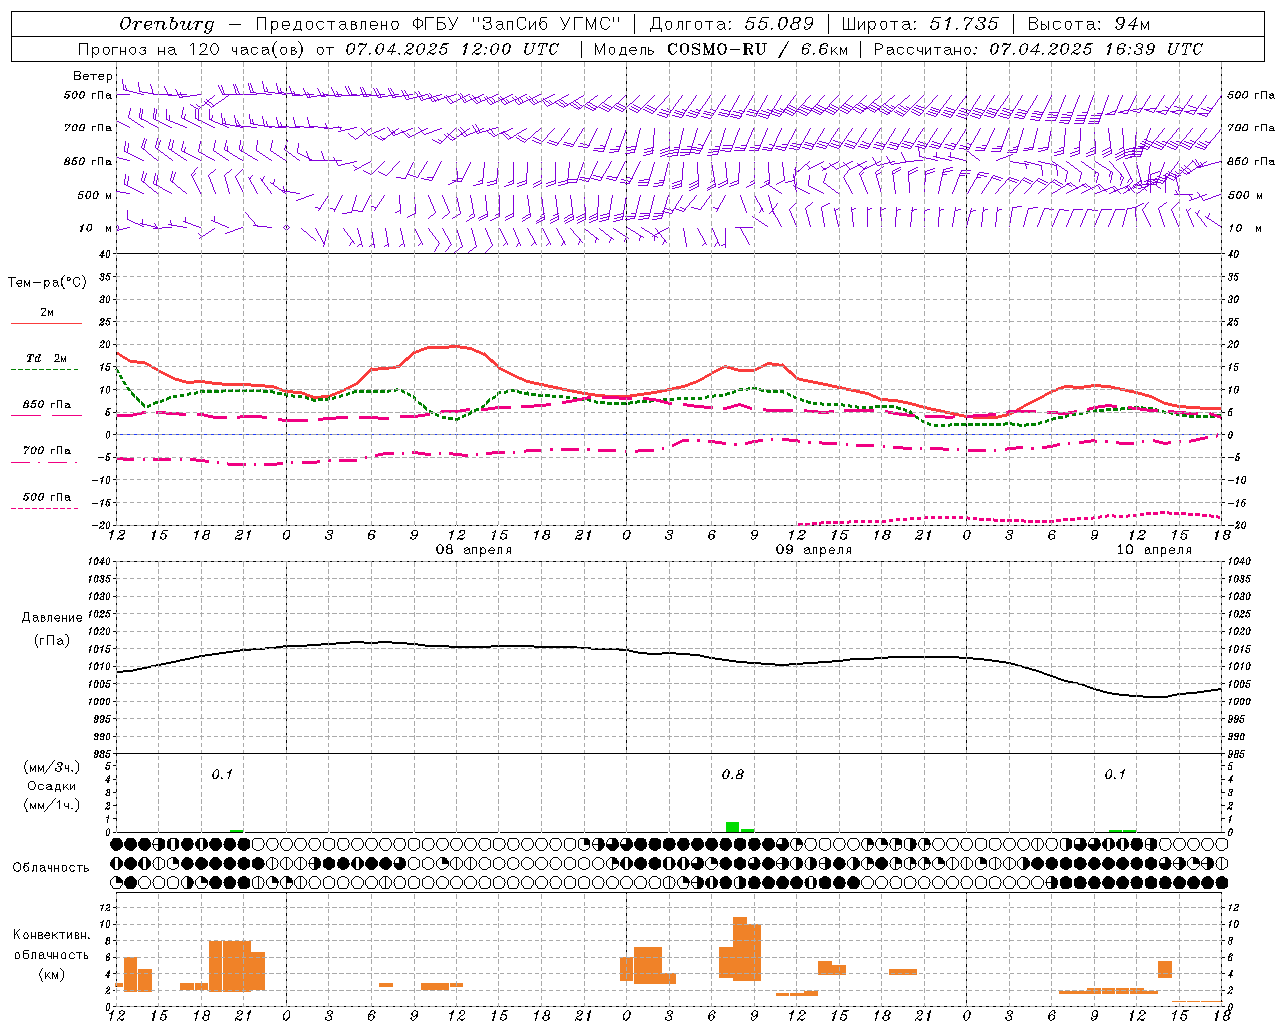Click the left "700 гПа" wind level label
The height and width of the screenshot is (1024, 1280).
pos(87,128)
